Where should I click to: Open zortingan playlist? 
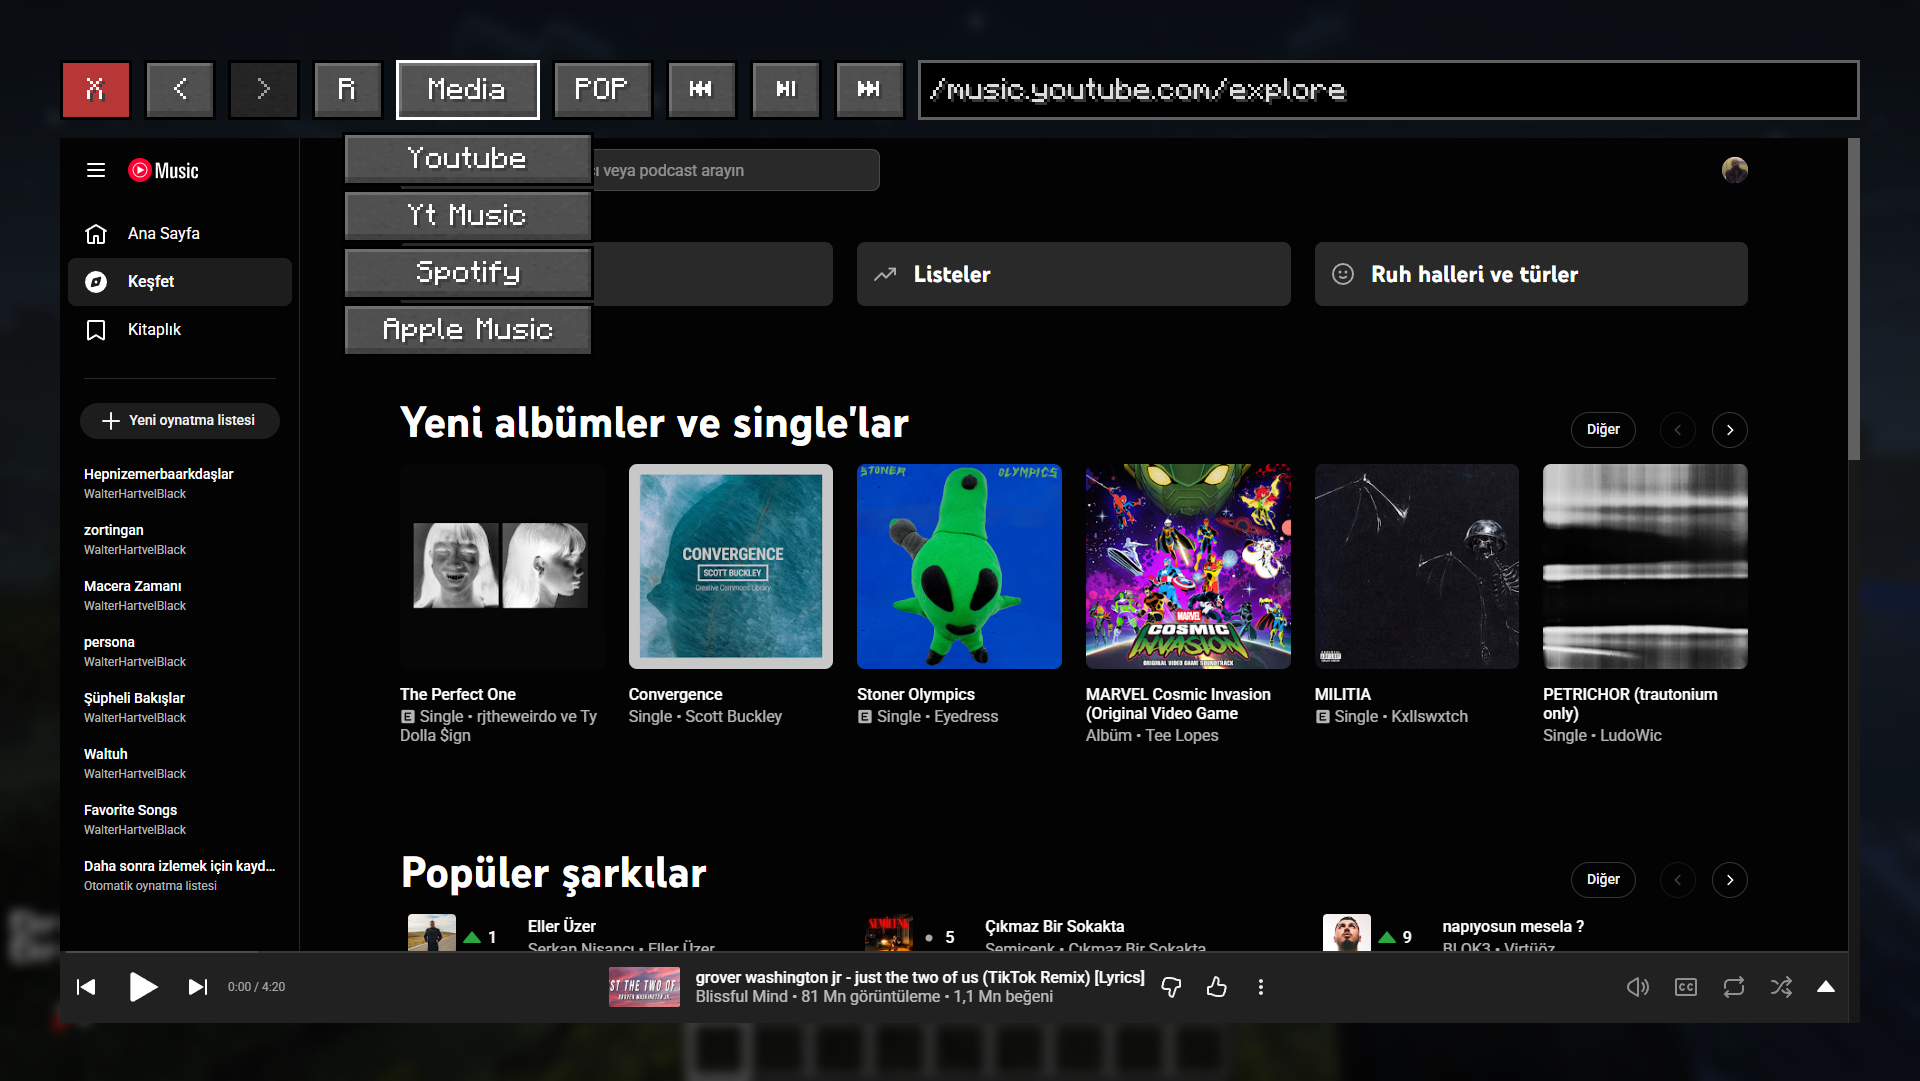tap(180, 539)
